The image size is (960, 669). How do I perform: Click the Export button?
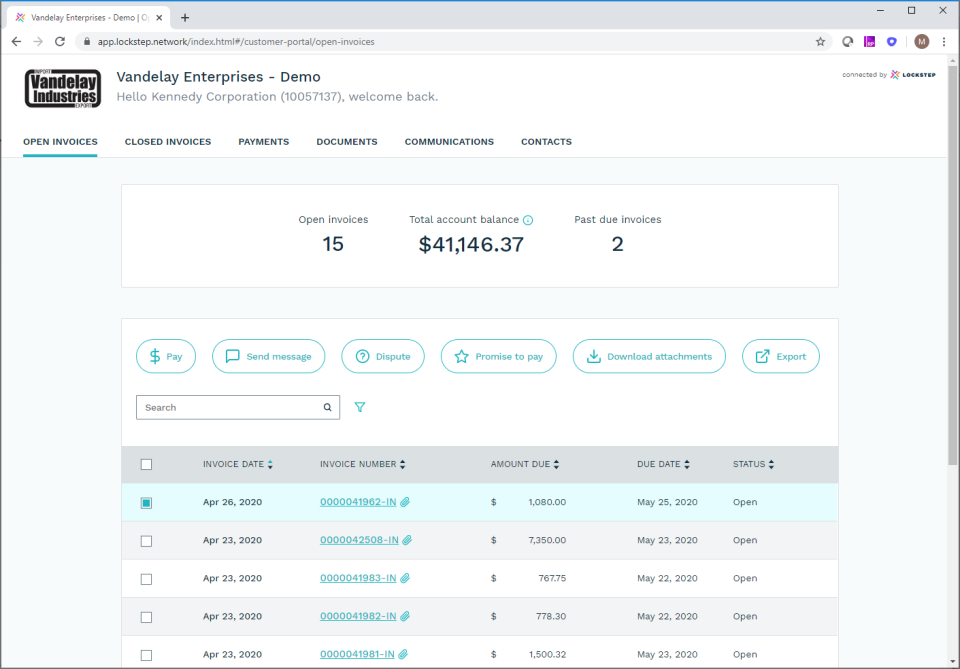(781, 356)
